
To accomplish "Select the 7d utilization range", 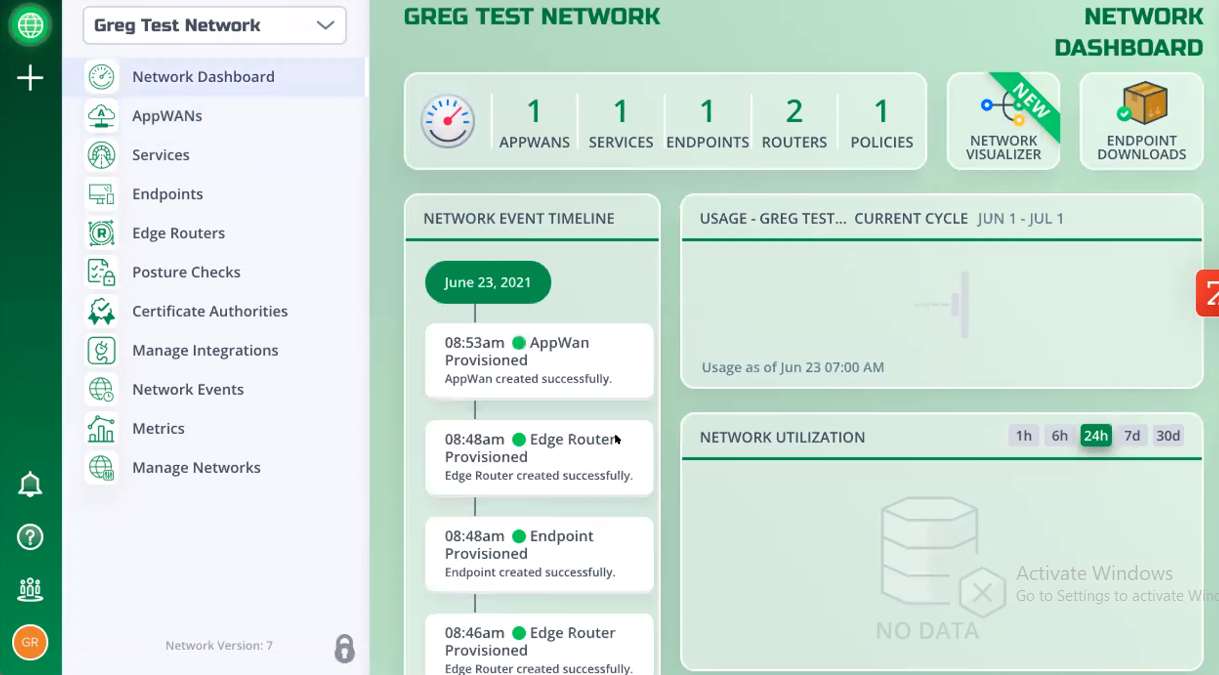I will [1131, 435].
